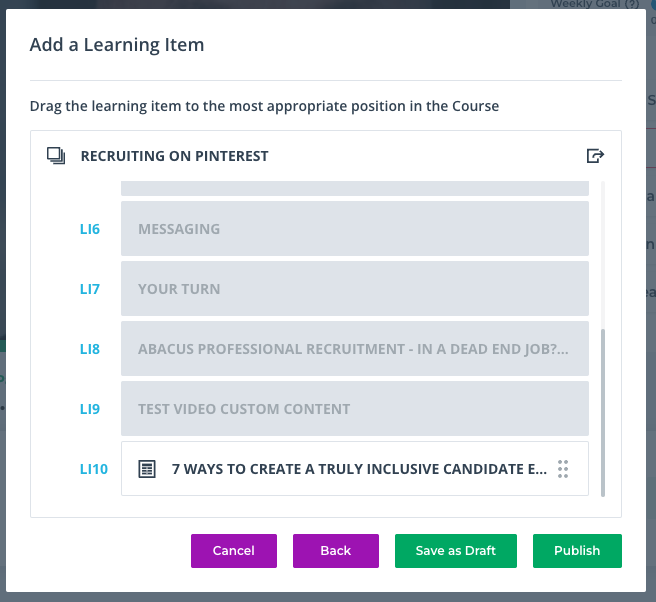The width and height of the screenshot is (656, 602).
Task: Open the course via export arrow icon
Action: 595,156
